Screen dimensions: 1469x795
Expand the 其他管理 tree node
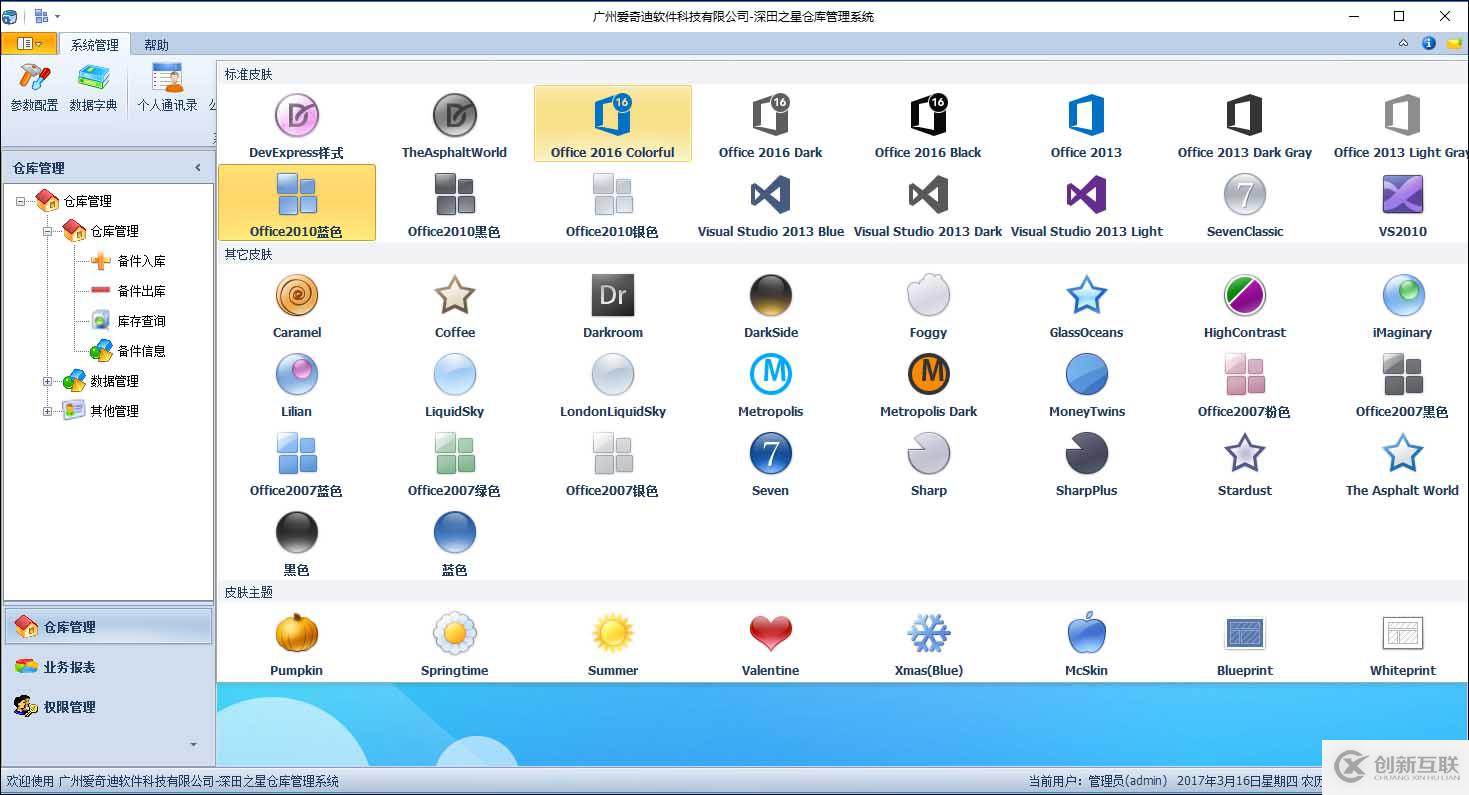click(47, 411)
